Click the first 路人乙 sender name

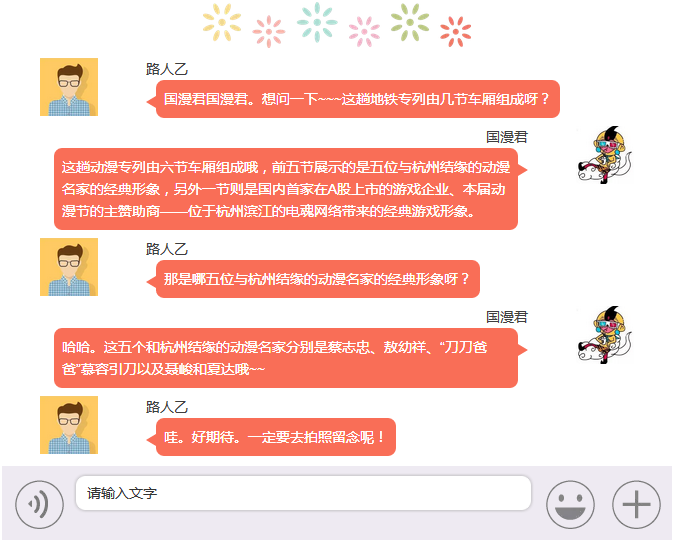click(167, 69)
